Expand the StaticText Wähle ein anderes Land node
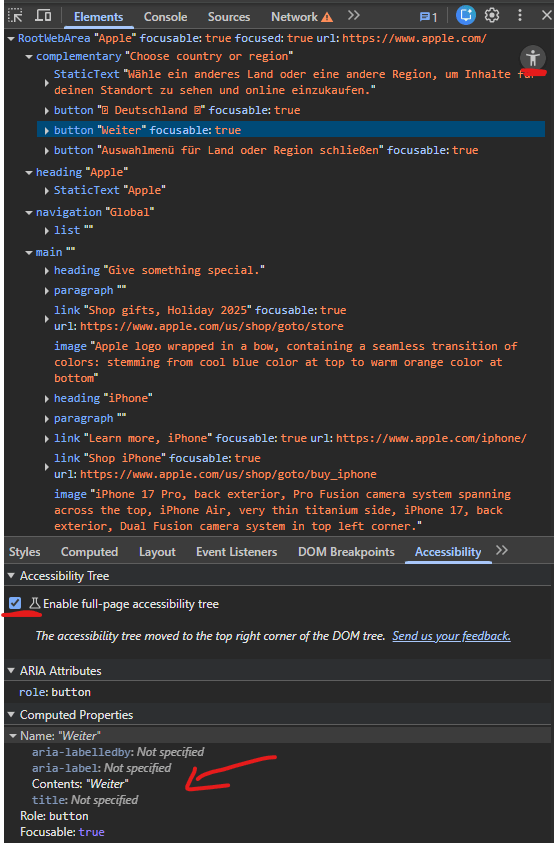The image size is (554, 843). click(x=47, y=82)
